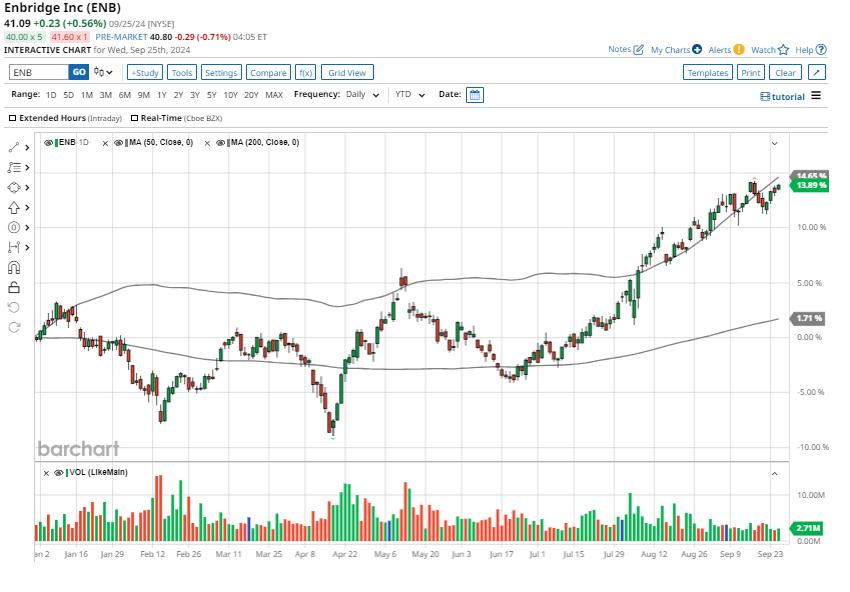Image resolution: width=850 pixels, height=592 pixels.
Task: Click the GO button
Action: click(x=79, y=72)
